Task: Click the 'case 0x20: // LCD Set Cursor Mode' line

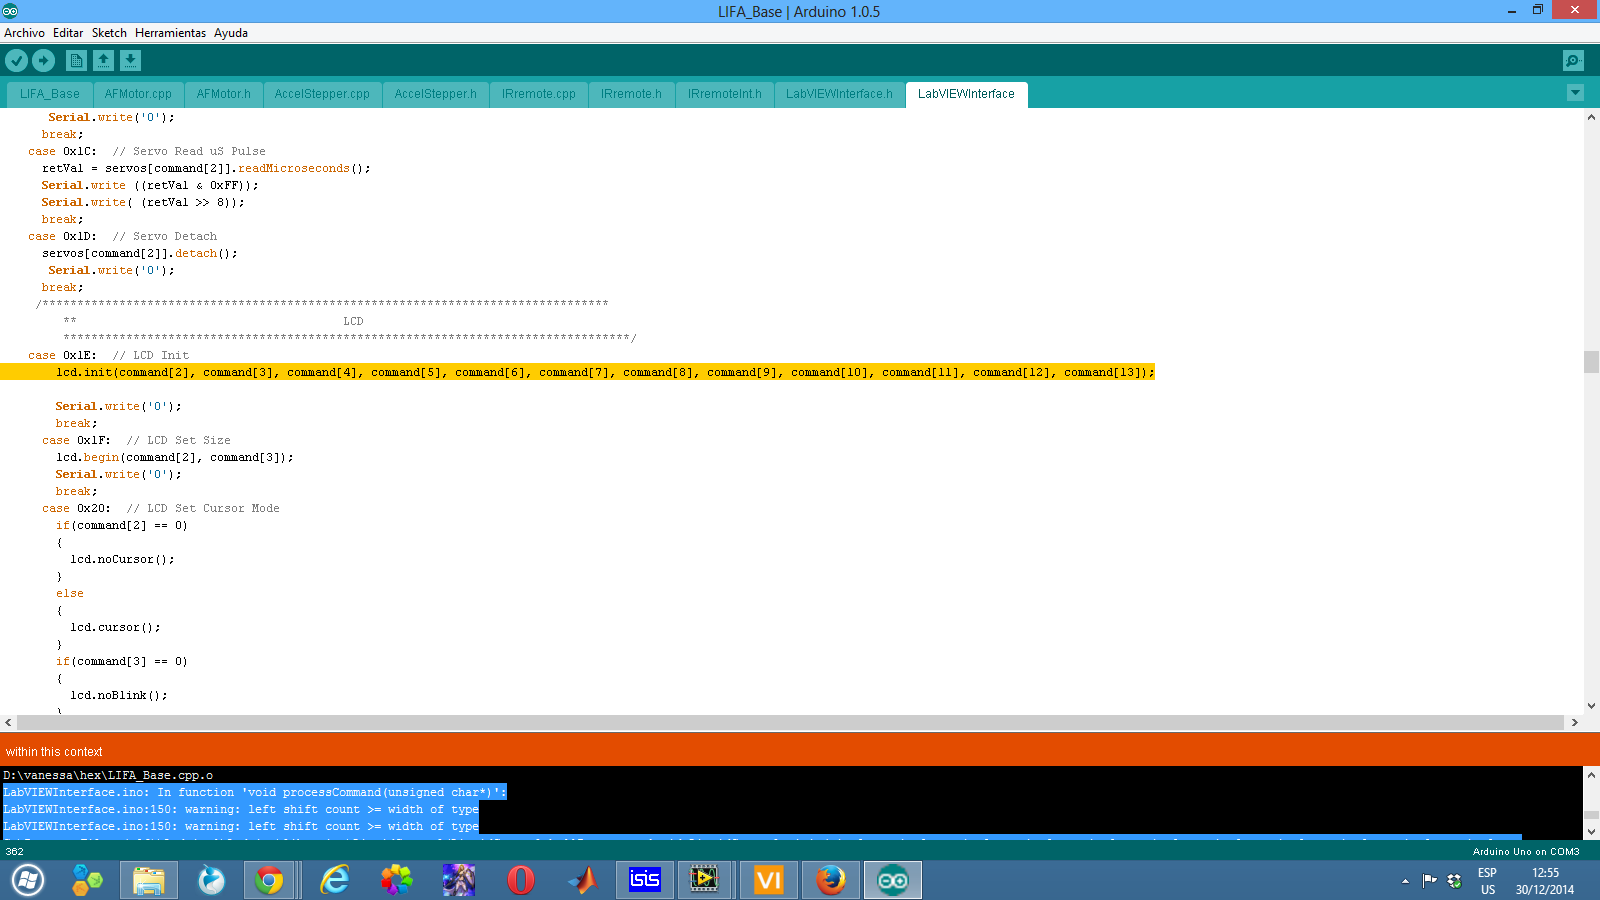Action: coord(161,508)
